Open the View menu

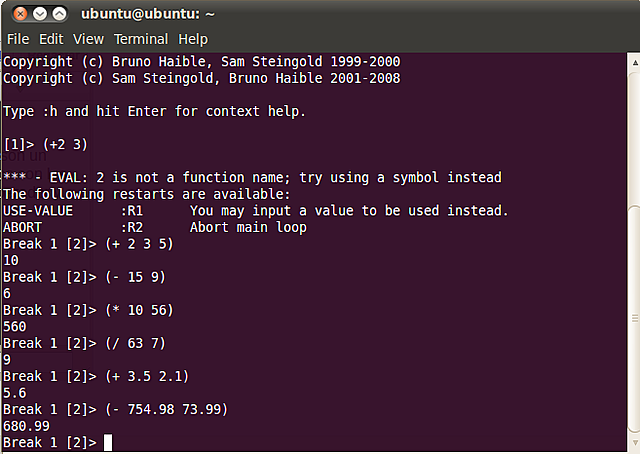tap(88, 39)
